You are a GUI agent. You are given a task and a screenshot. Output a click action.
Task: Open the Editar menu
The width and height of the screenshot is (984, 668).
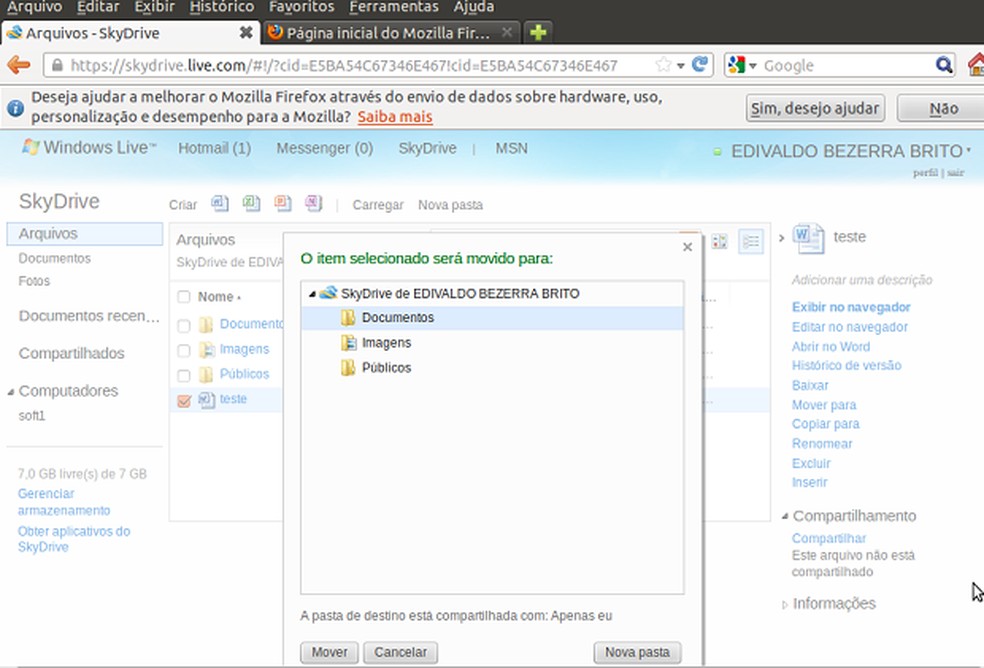(98, 8)
